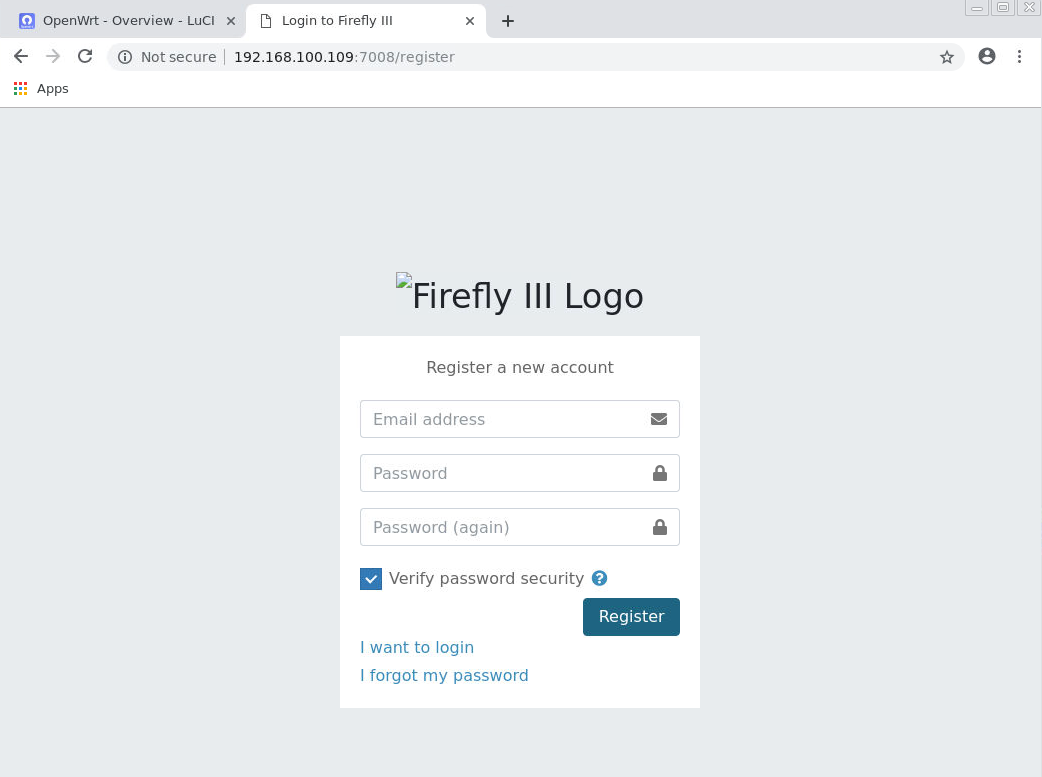
Task: Open a new browser tab
Action: click(508, 20)
